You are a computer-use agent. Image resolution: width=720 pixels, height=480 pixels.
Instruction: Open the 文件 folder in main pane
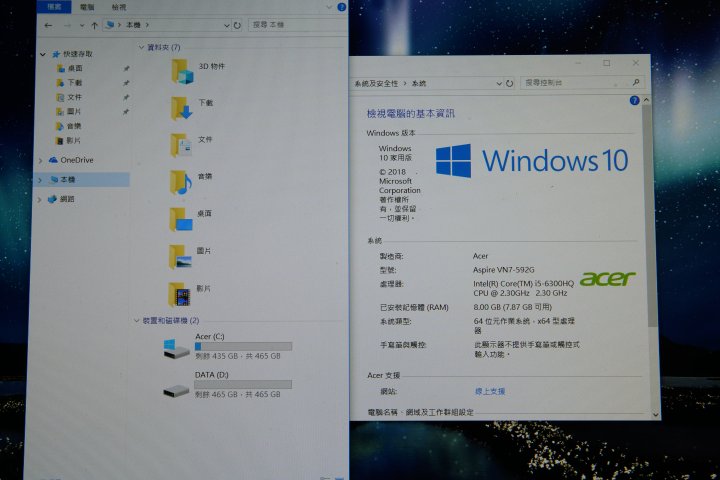coord(181,145)
